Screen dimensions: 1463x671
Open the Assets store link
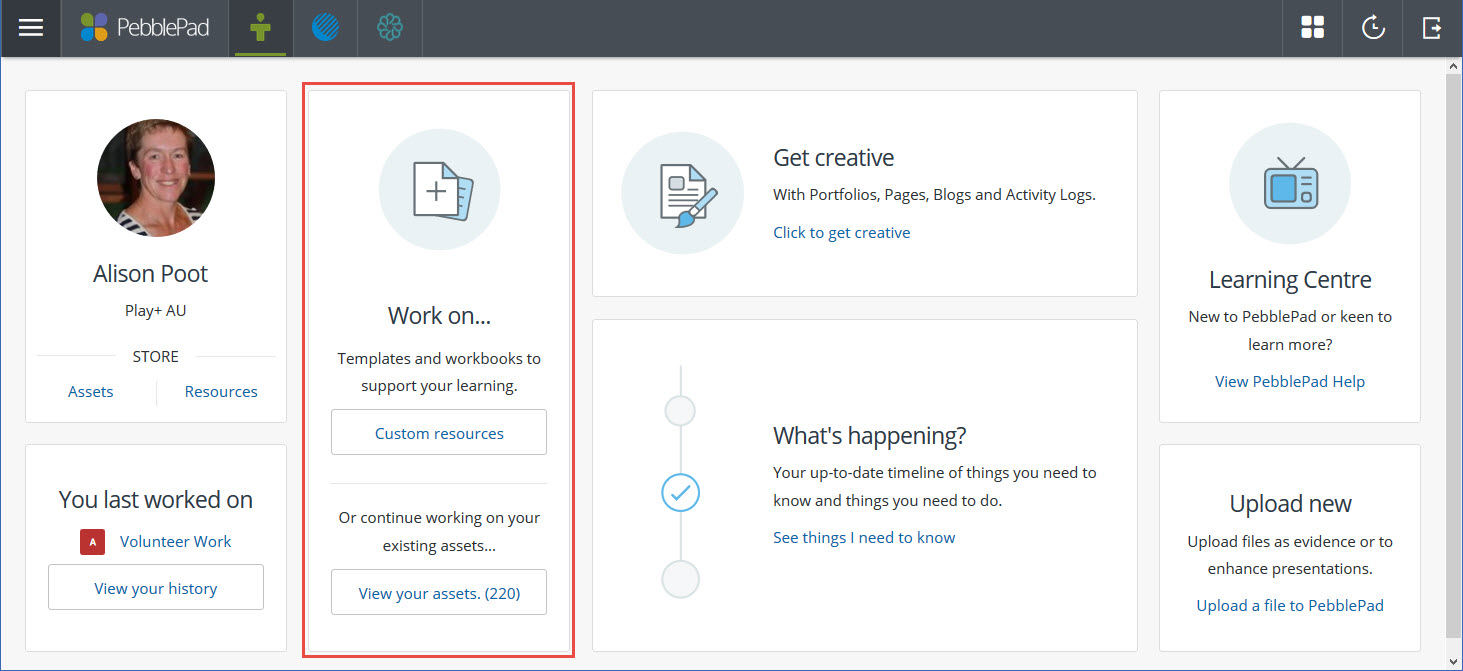click(90, 392)
